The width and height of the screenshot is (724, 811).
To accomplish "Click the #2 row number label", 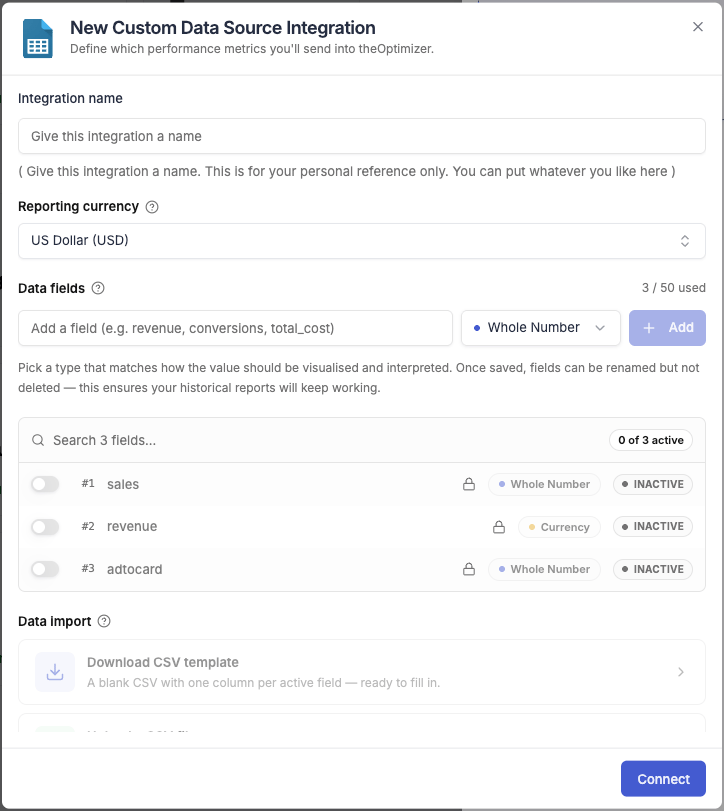I will pyautogui.click(x=88, y=526).
